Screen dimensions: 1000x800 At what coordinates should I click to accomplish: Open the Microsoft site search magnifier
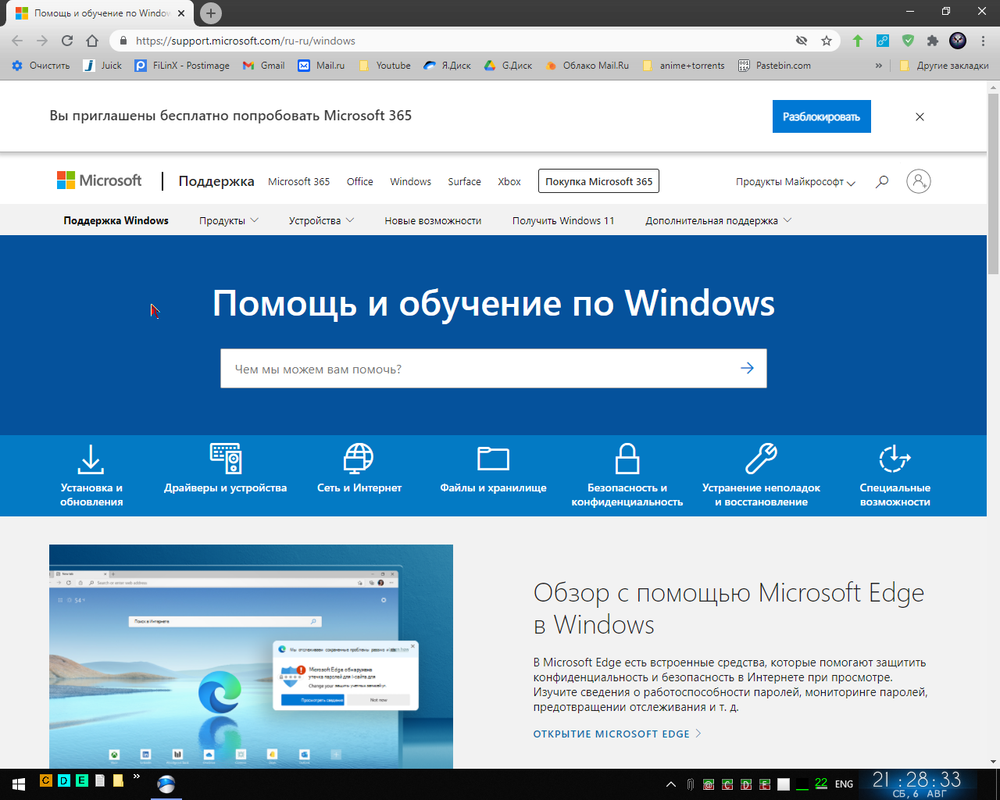(882, 182)
